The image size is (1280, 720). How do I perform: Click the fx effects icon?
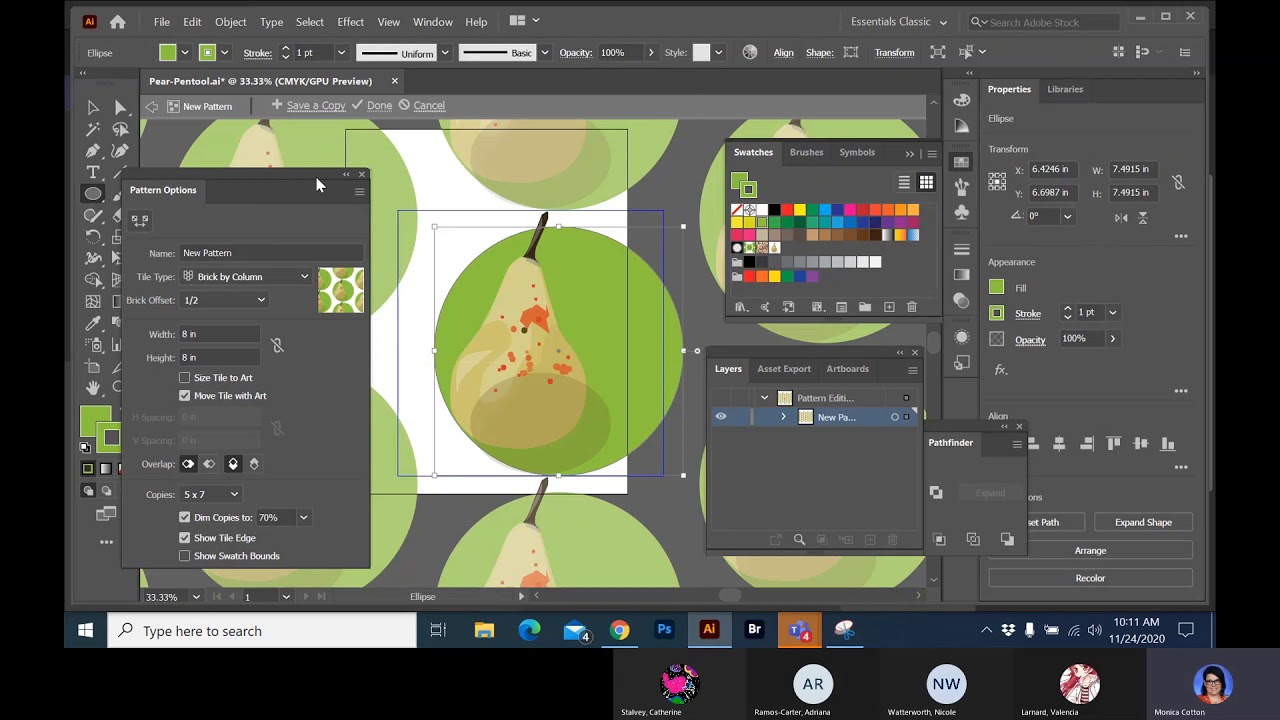point(1000,370)
